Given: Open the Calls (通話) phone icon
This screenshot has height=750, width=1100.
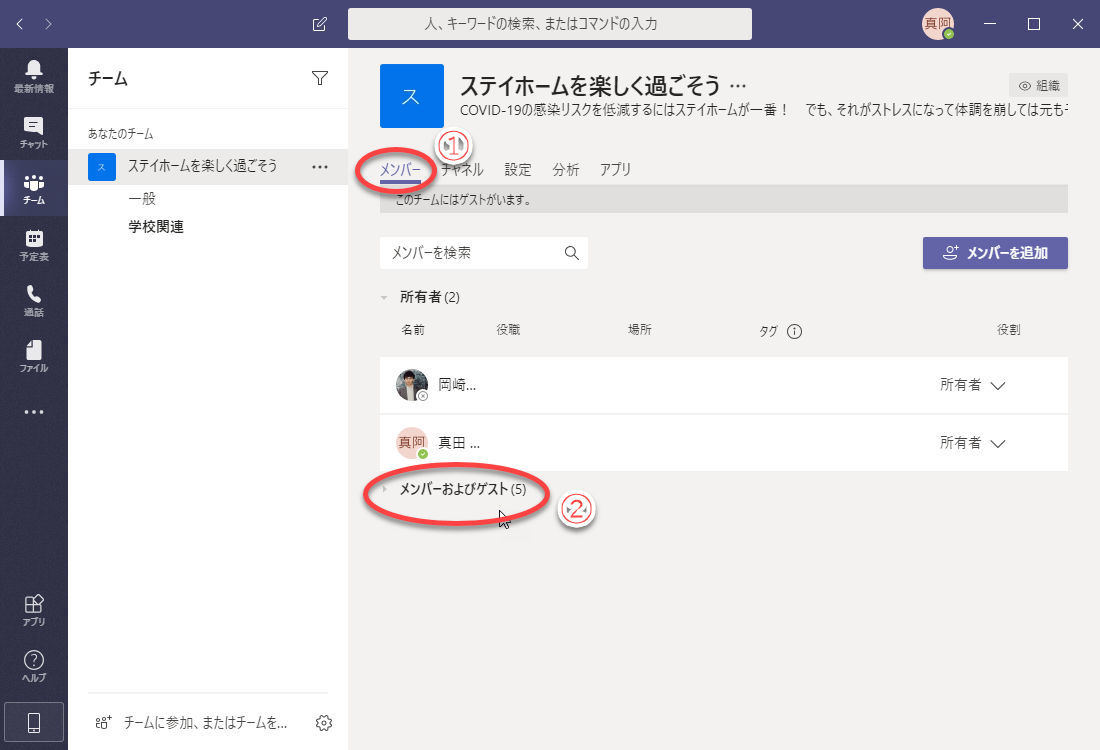Looking at the screenshot, I should pos(34,300).
